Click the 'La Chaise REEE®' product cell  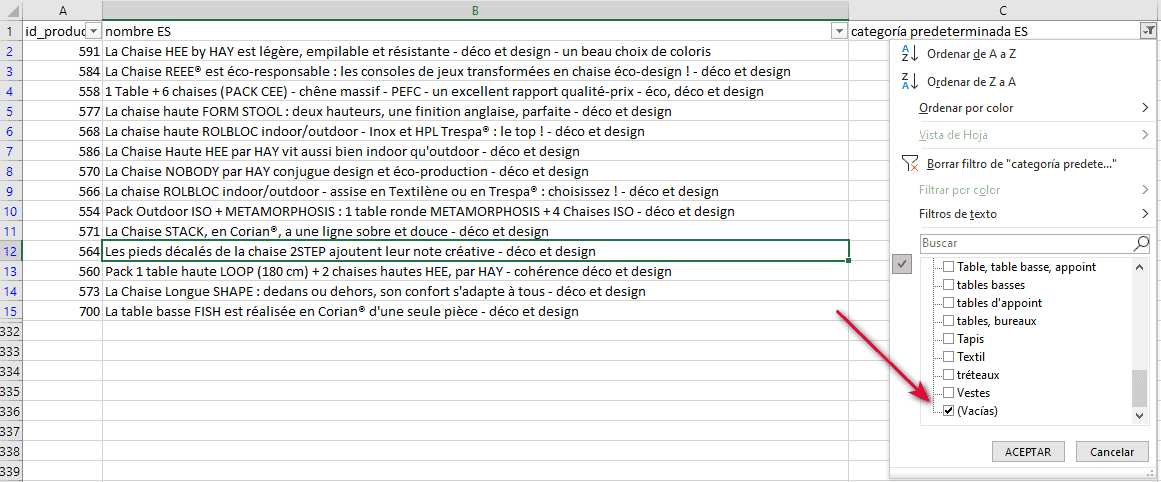pos(475,71)
